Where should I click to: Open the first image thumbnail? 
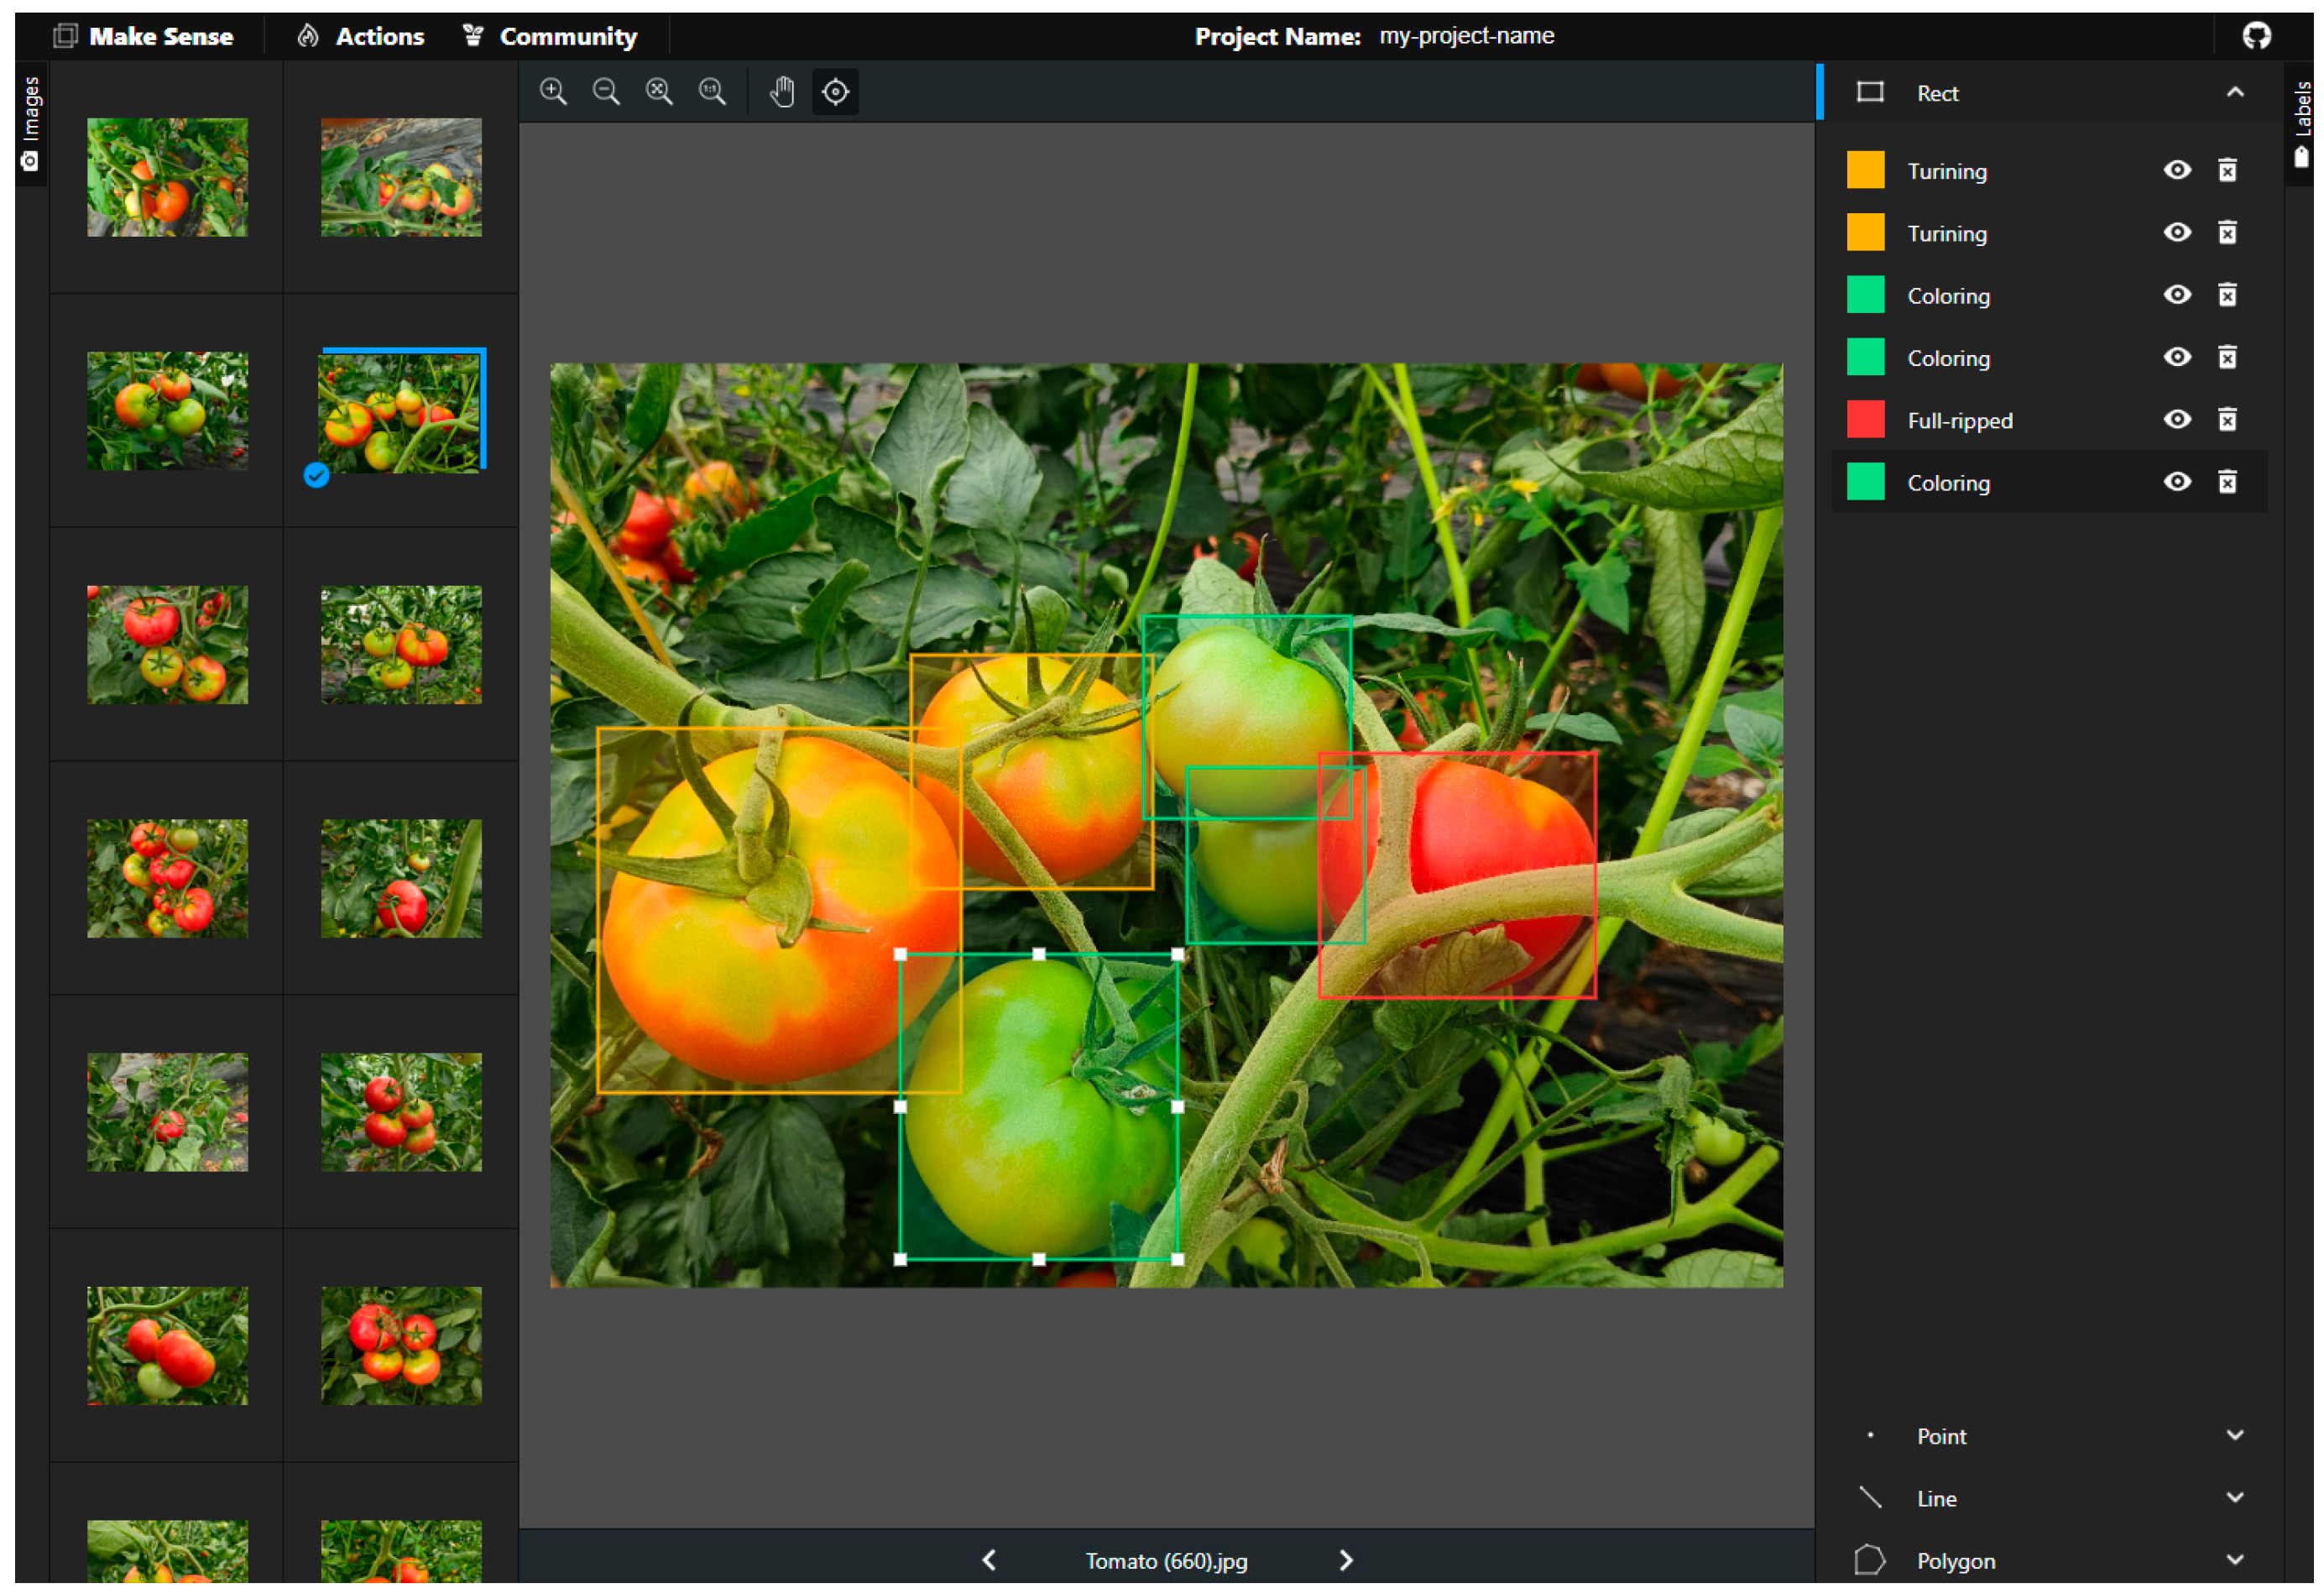167,178
